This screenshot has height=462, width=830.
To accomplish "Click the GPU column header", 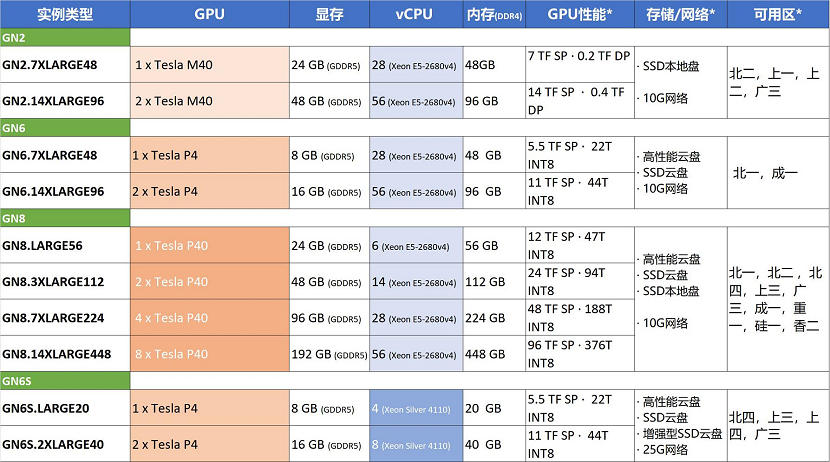I will (x=209, y=14).
